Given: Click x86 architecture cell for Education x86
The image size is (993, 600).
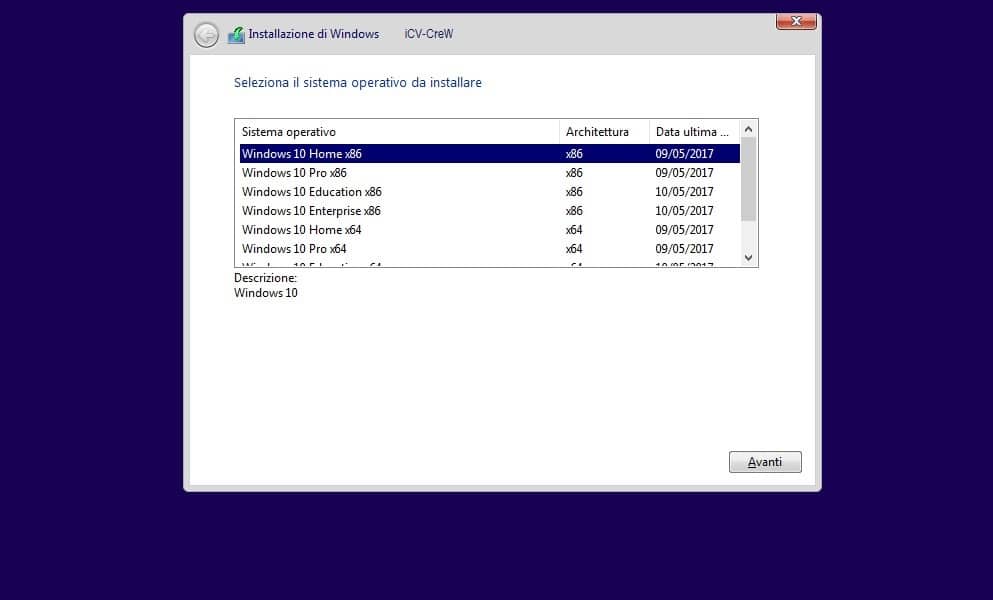Looking at the screenshot, I should [574, 192].
